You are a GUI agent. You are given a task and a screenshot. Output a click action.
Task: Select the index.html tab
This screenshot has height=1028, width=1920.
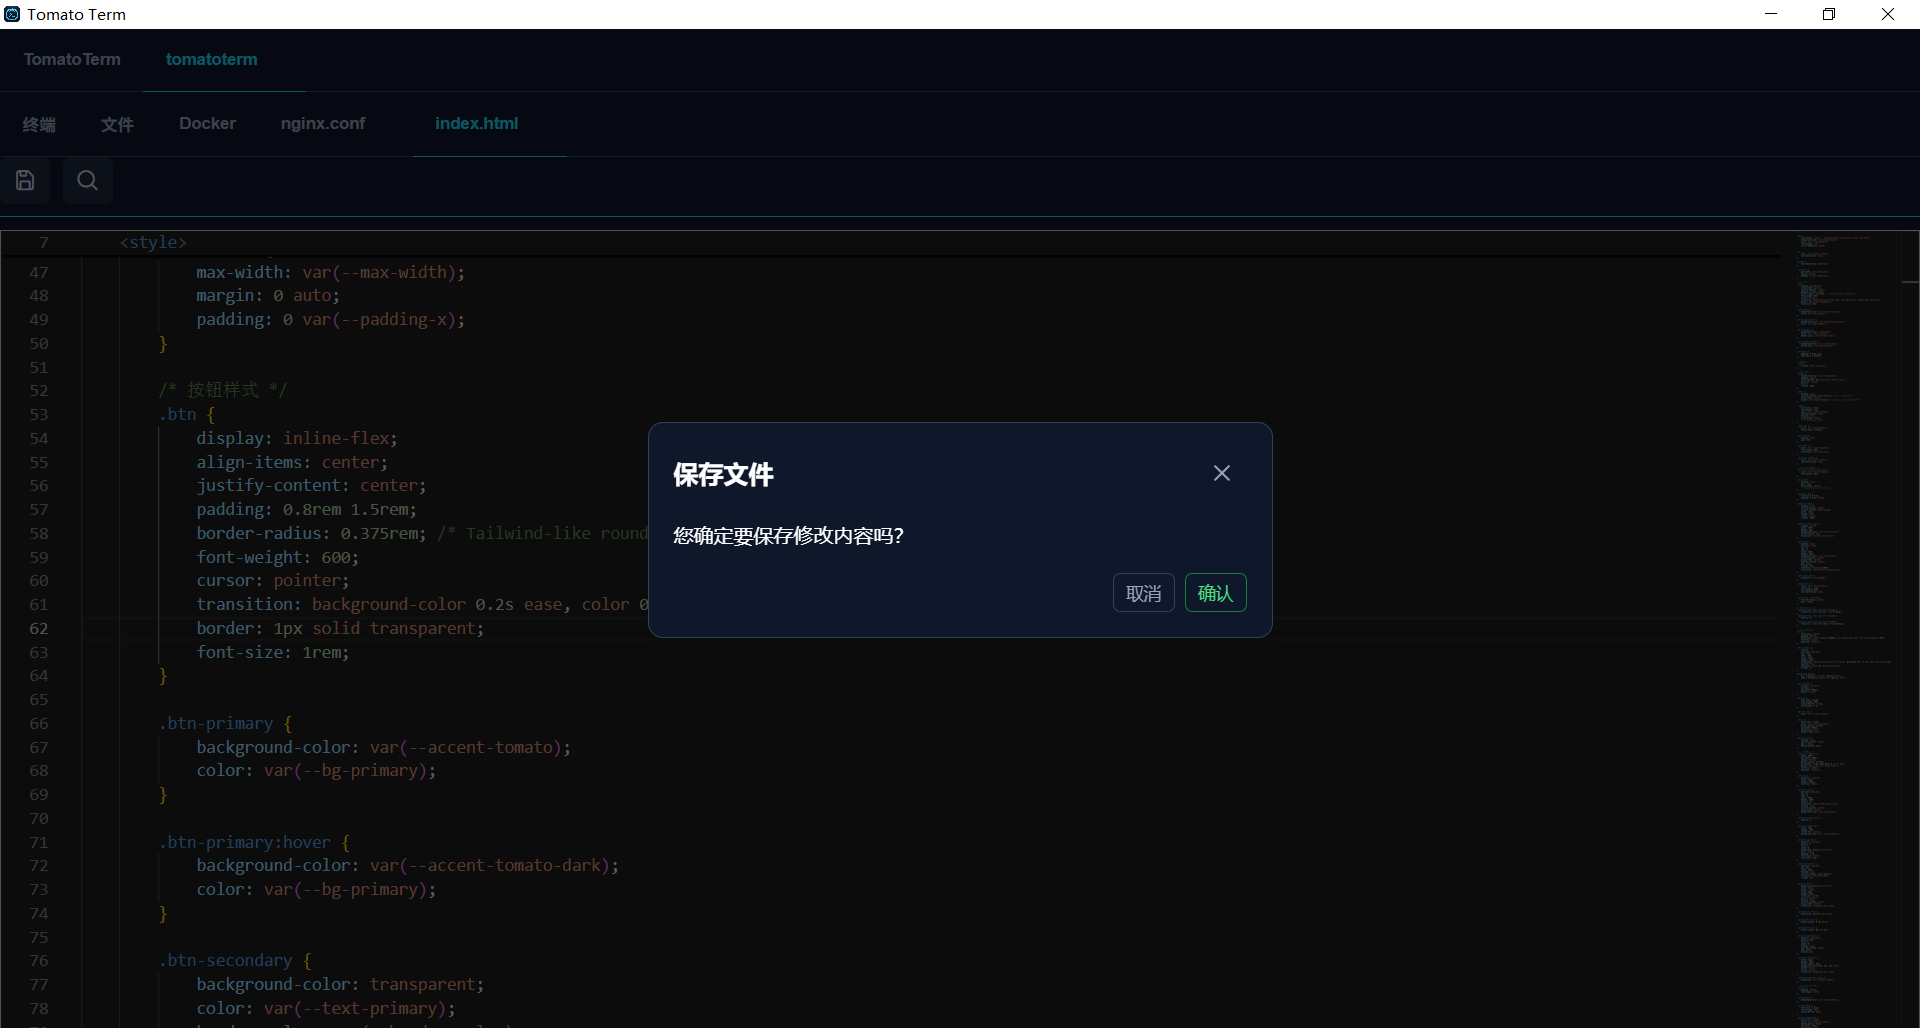476,124
